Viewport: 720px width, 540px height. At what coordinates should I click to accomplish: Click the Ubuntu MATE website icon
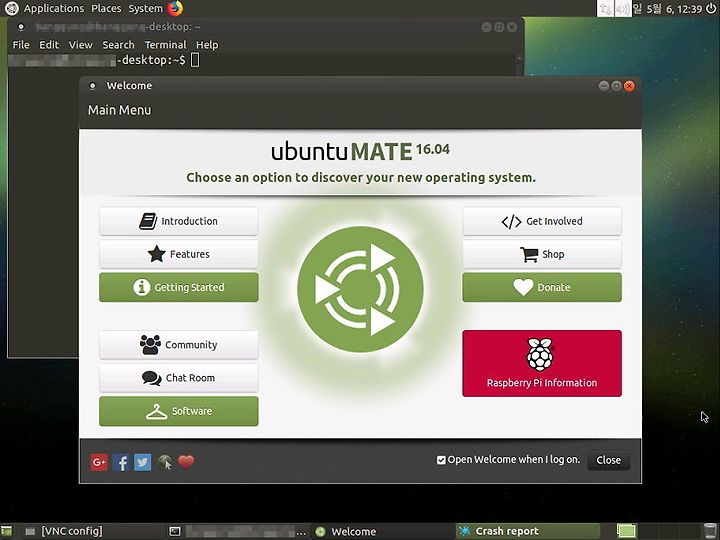[x=164, y=462]
